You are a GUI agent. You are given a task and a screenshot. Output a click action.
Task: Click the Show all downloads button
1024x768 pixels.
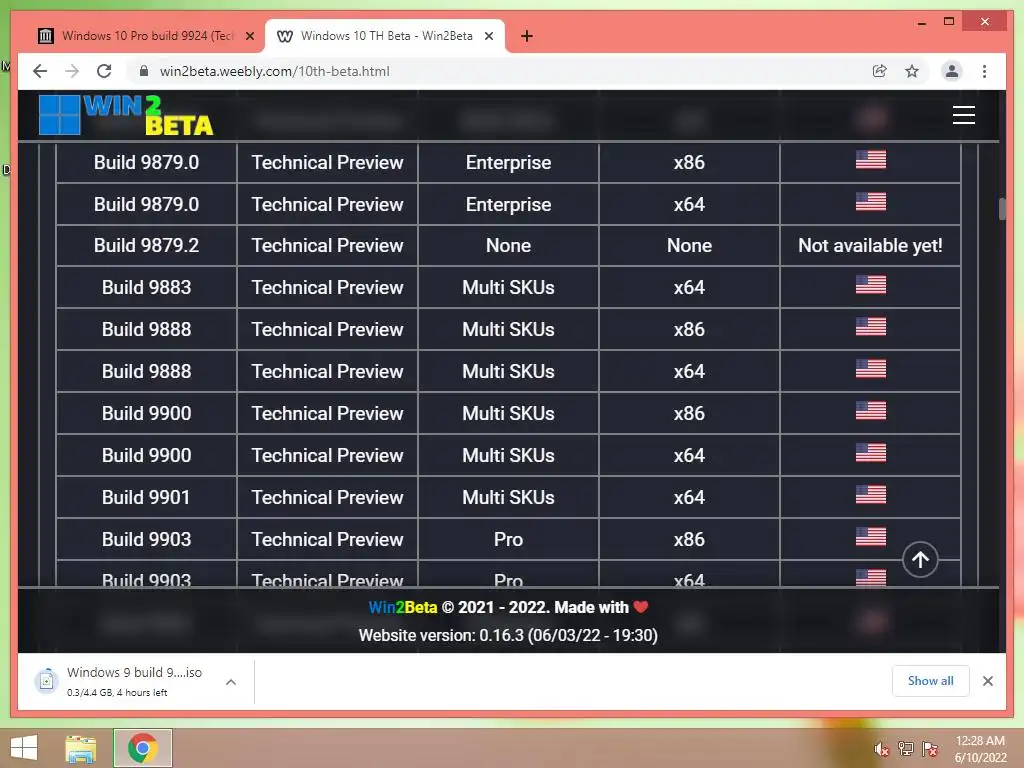930,681
